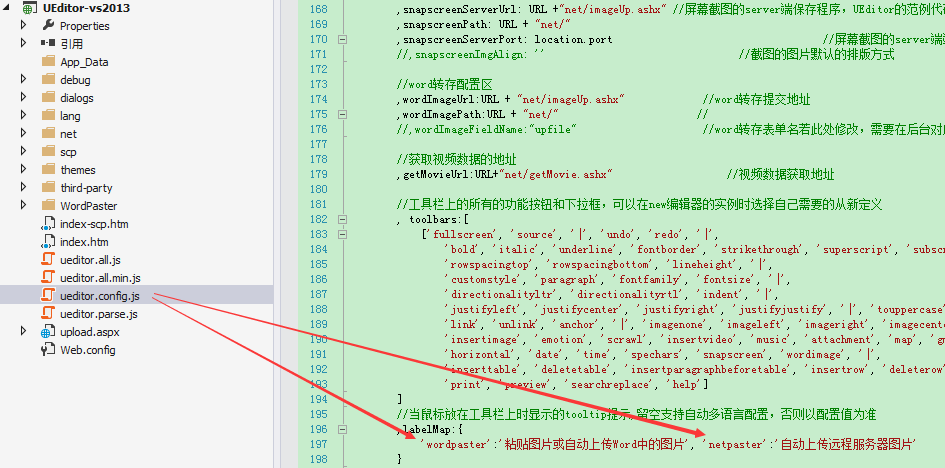This screenshot has height=468, width=945.
Task: Click 'insertimage' string on line 190
Action: 481,340
